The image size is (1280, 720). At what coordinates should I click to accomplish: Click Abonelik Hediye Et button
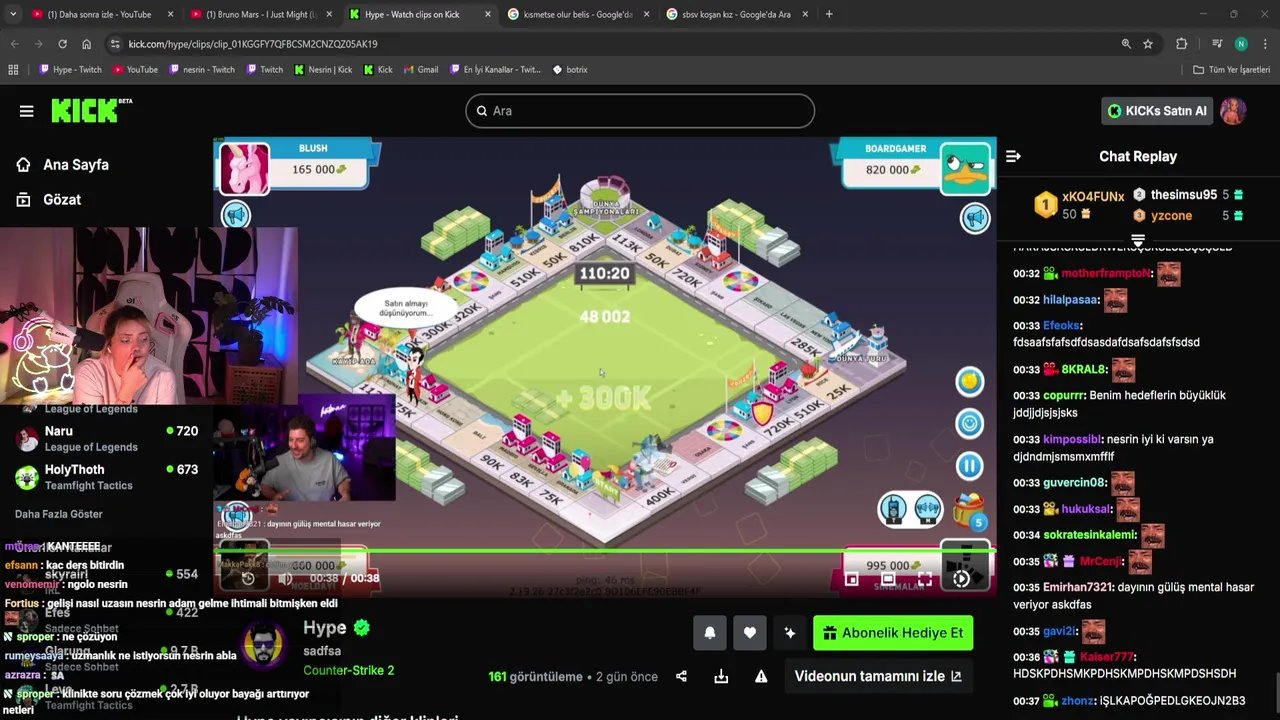tap(893, 633)
